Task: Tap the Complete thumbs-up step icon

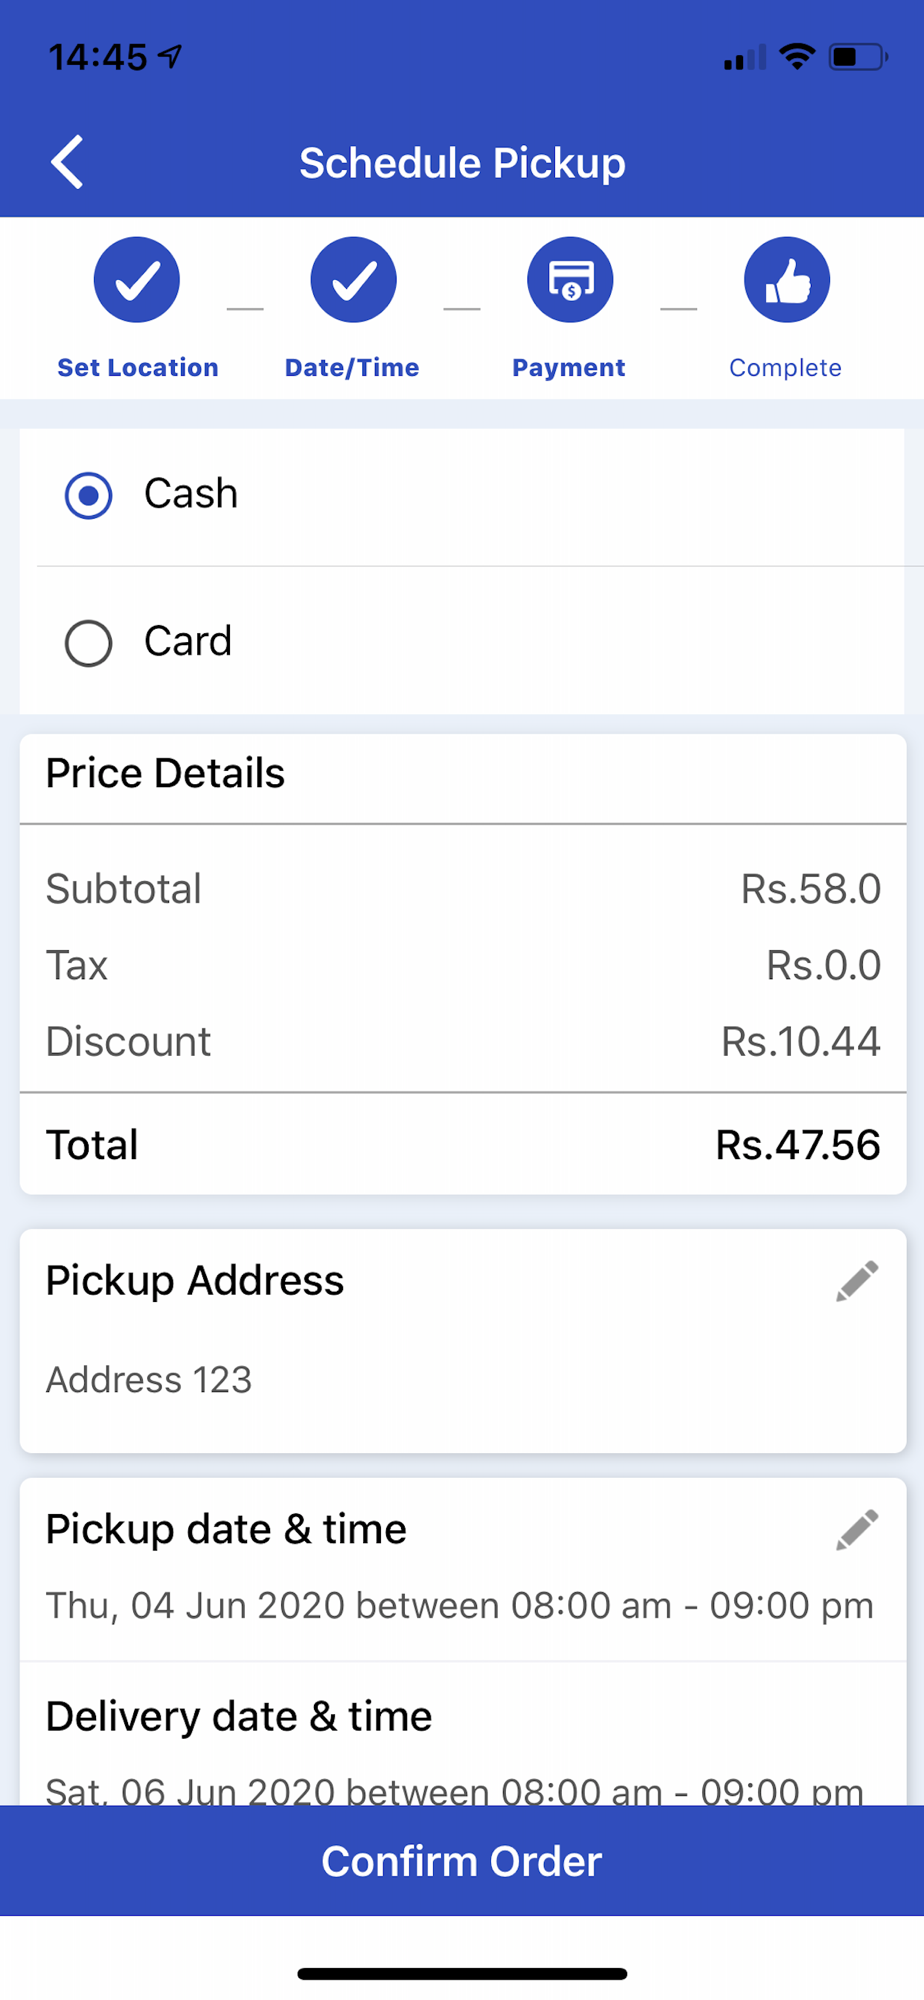Action: click(x=787, y=280)
